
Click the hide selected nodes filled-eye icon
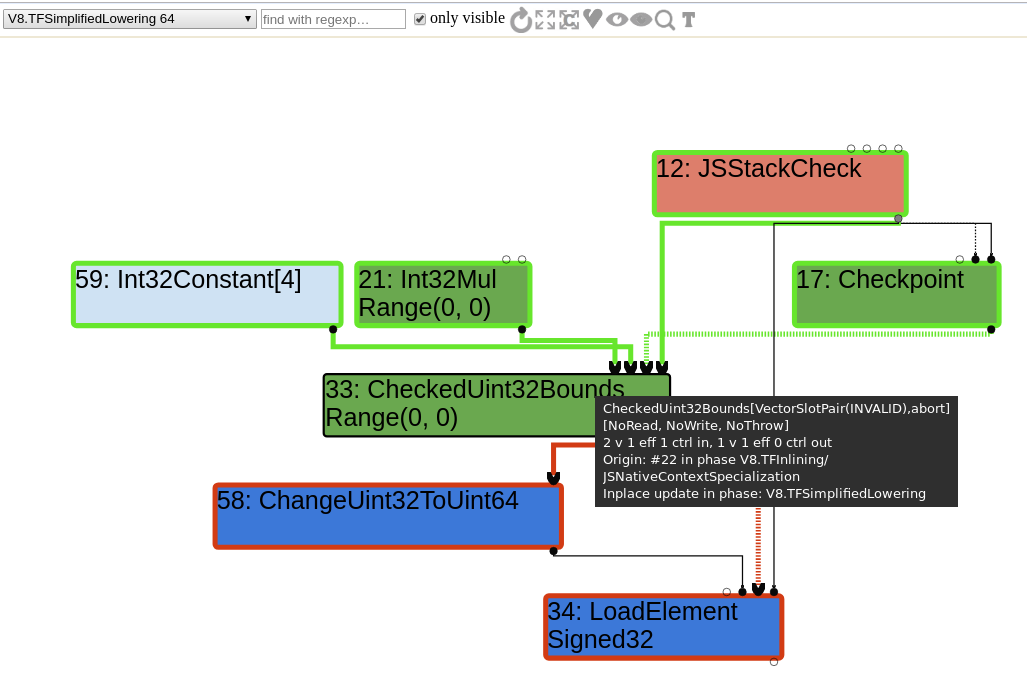pyautogui.click(x=641, y=20)
